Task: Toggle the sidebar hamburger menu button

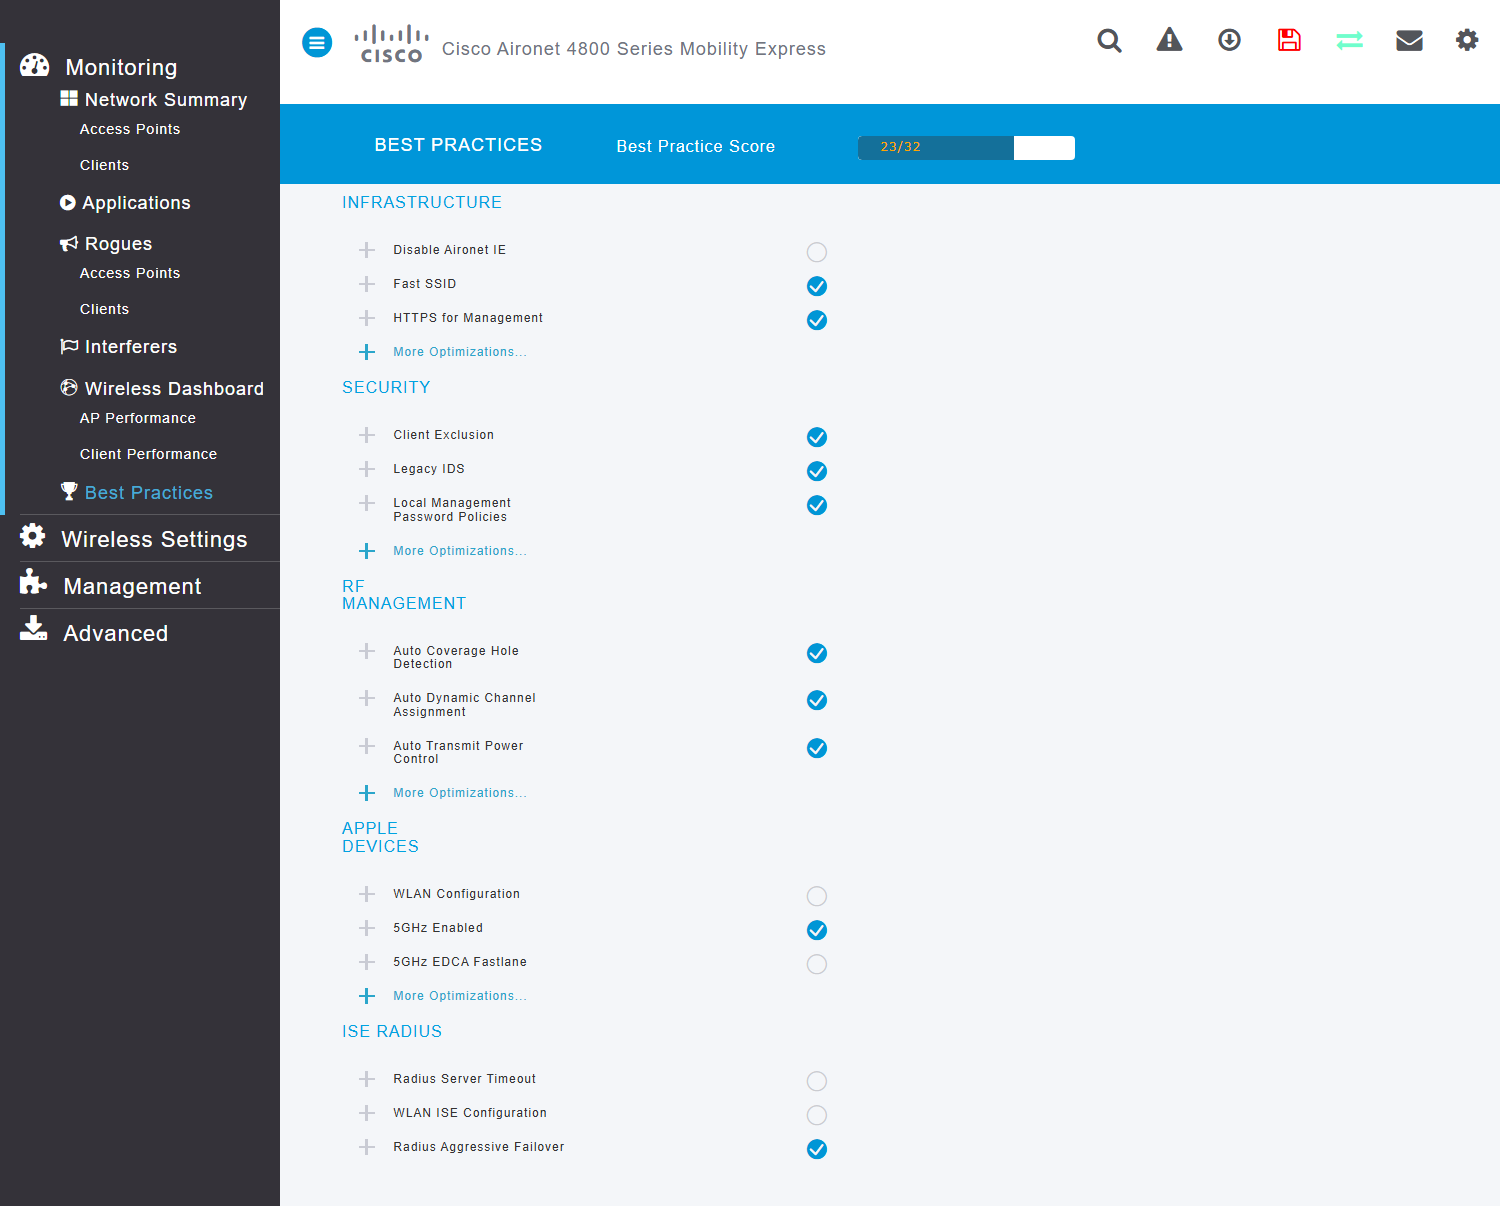Action: point(317,42)
